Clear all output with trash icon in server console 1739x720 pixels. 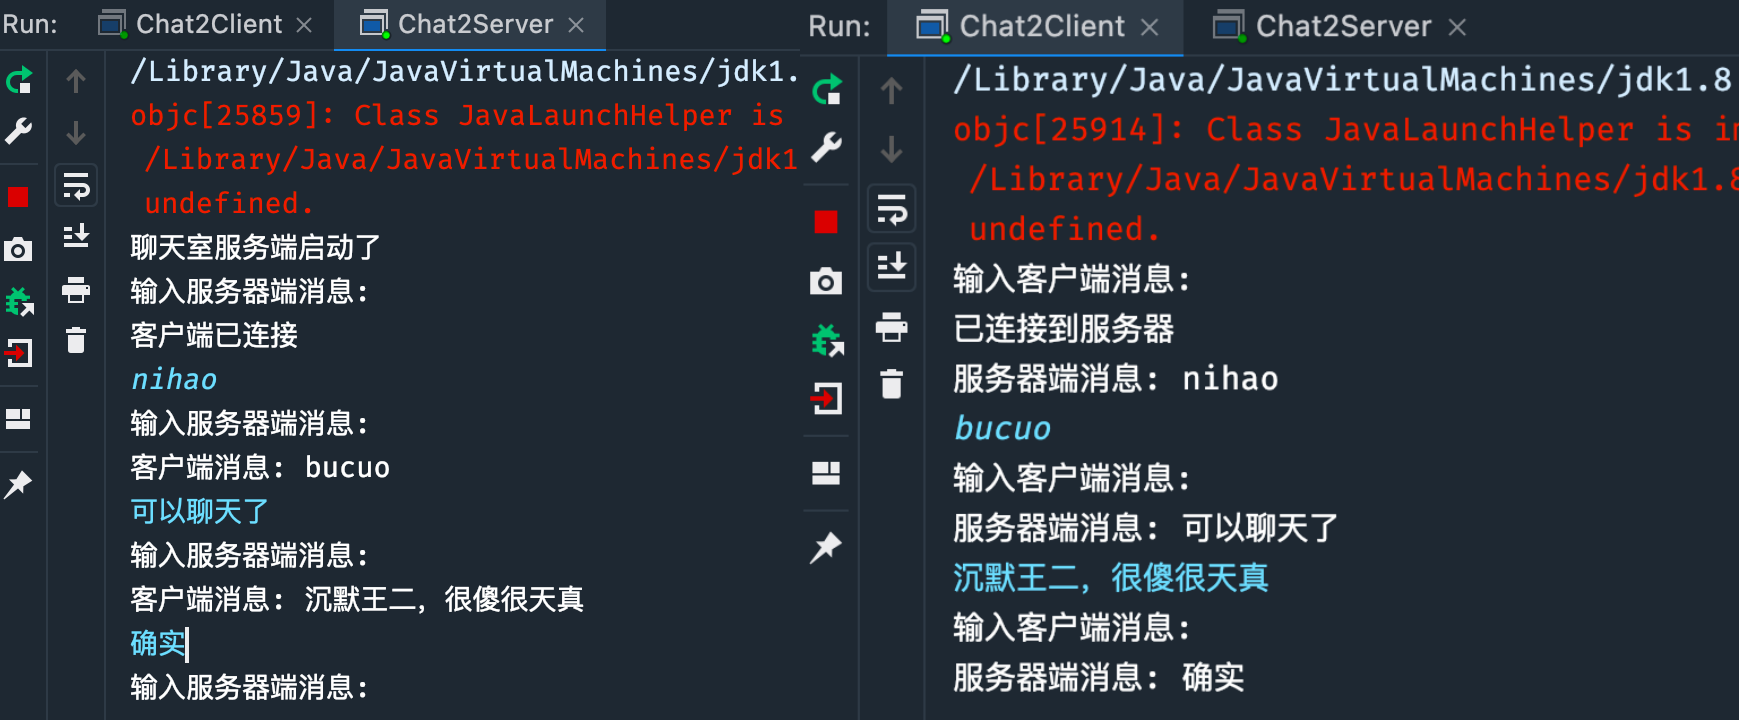point(76,340)
